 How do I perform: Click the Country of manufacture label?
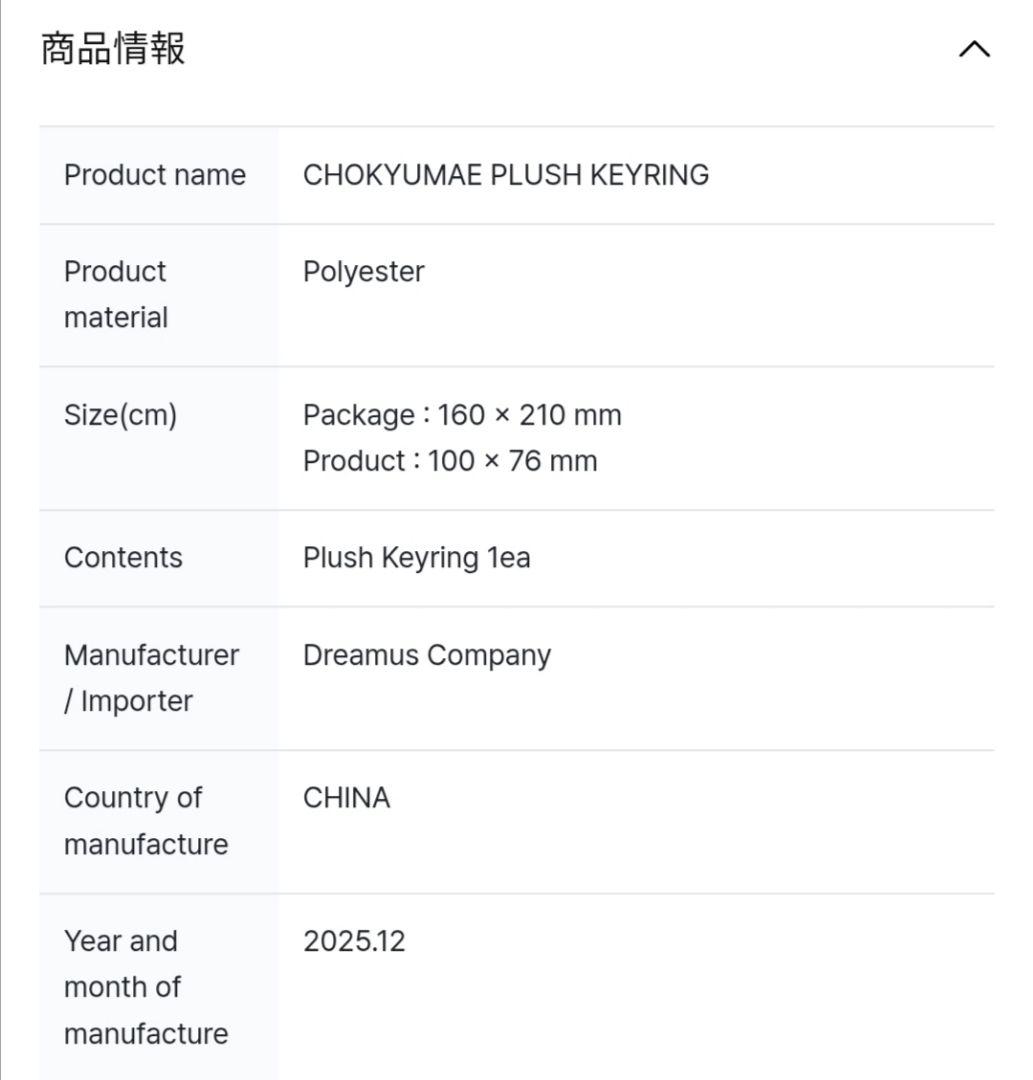[x=146, y=821]
